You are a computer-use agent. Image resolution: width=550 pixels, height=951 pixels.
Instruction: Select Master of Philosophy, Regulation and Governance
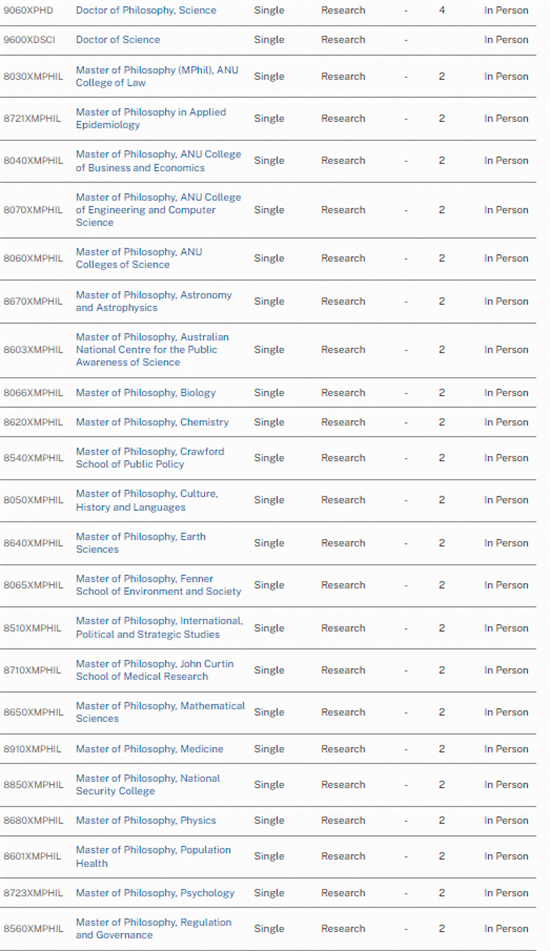[153, 929]
